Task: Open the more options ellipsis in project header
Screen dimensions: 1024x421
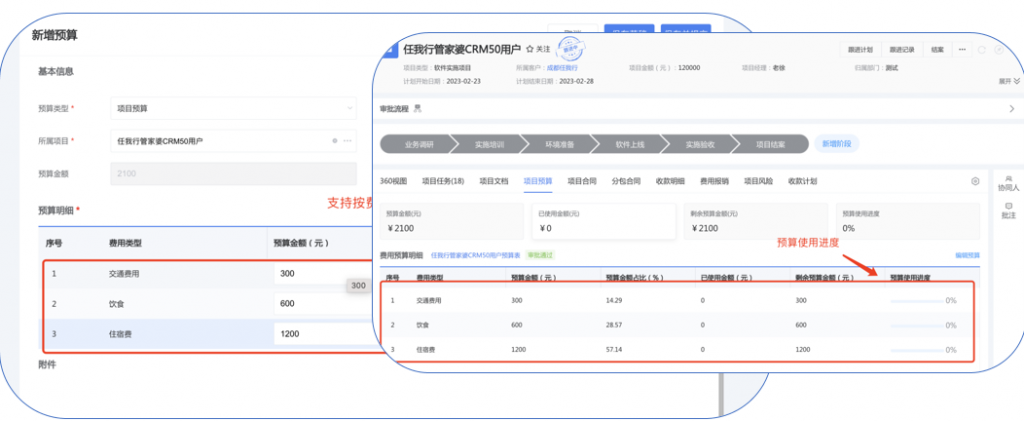Action: point(962,50)
